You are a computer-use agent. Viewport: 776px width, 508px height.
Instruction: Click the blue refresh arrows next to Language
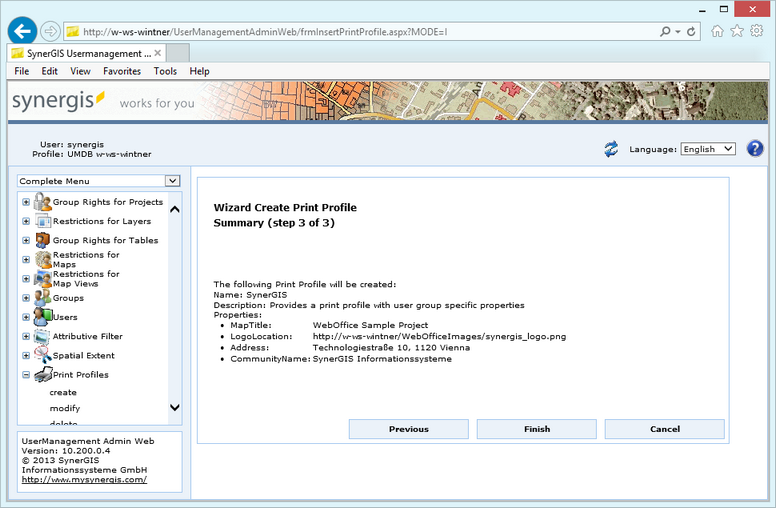pos(611,149)
